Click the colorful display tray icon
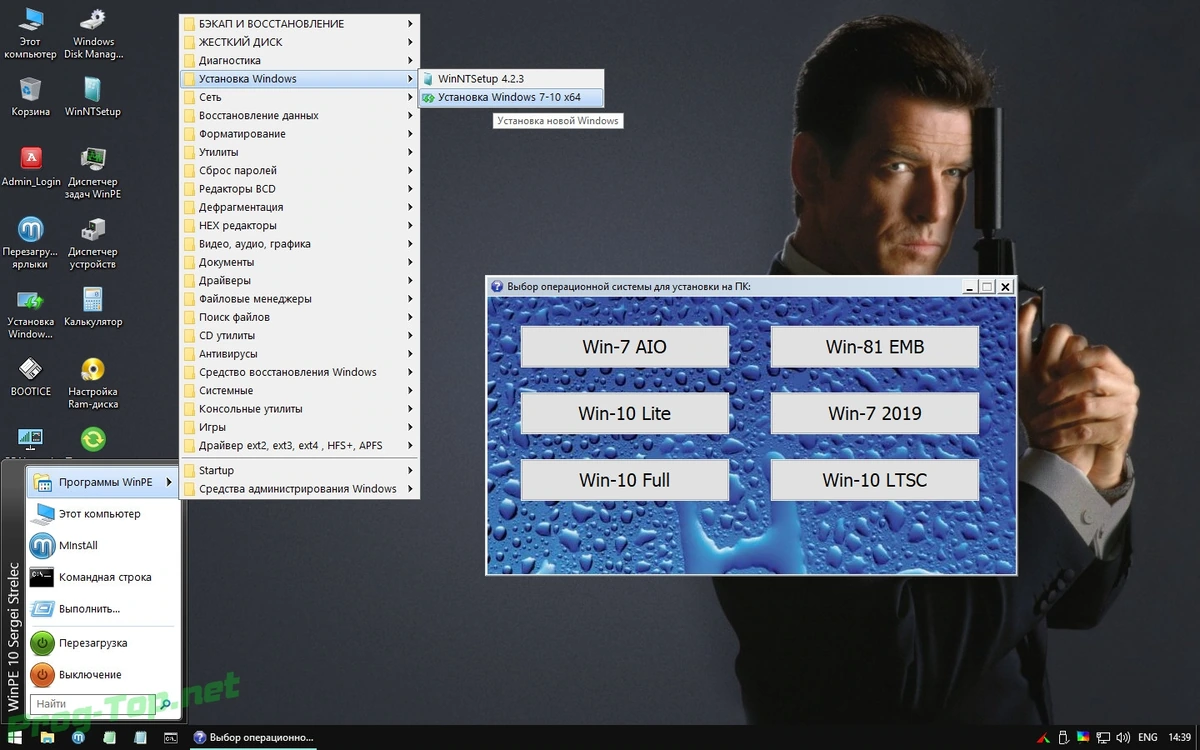This screenshot has width=1200, height=750. pos(1083,737)
